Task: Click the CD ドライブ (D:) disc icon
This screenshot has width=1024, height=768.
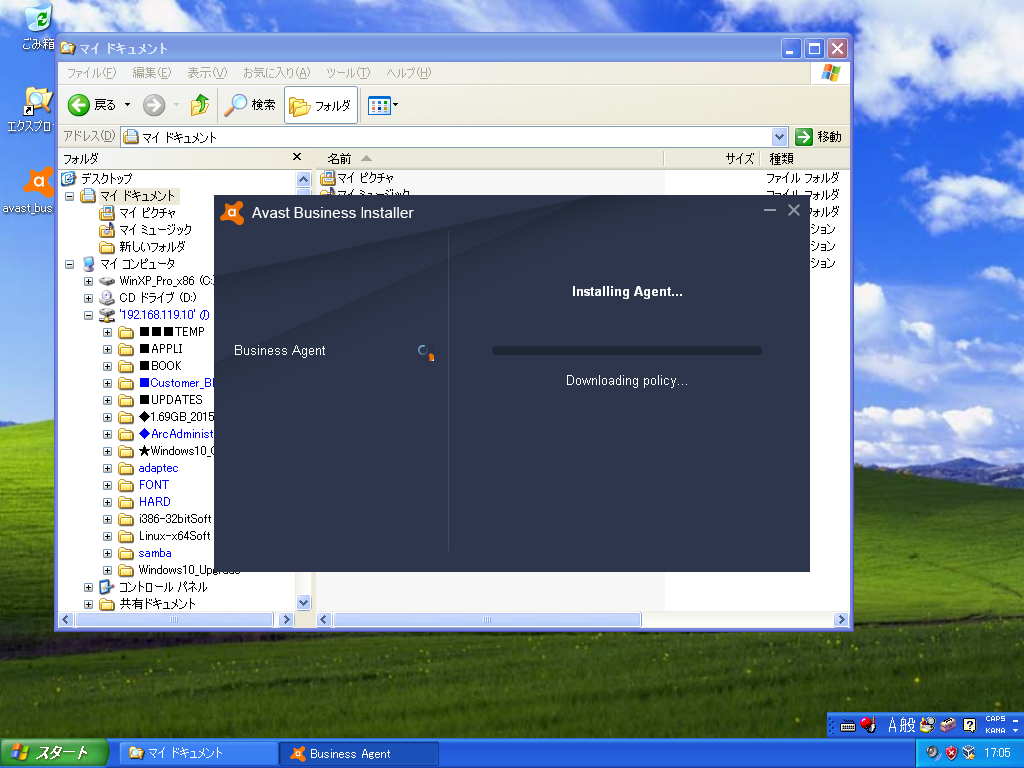Action: coord(106,298)
